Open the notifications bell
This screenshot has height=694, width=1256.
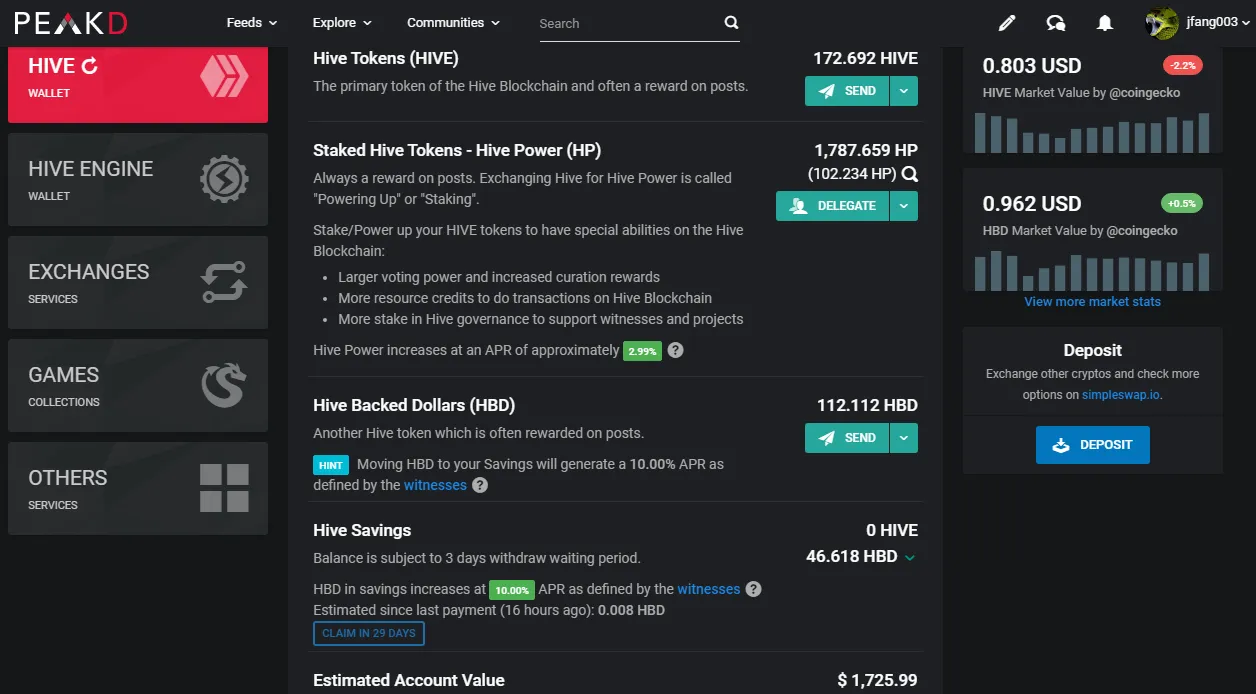point(1105,23)
